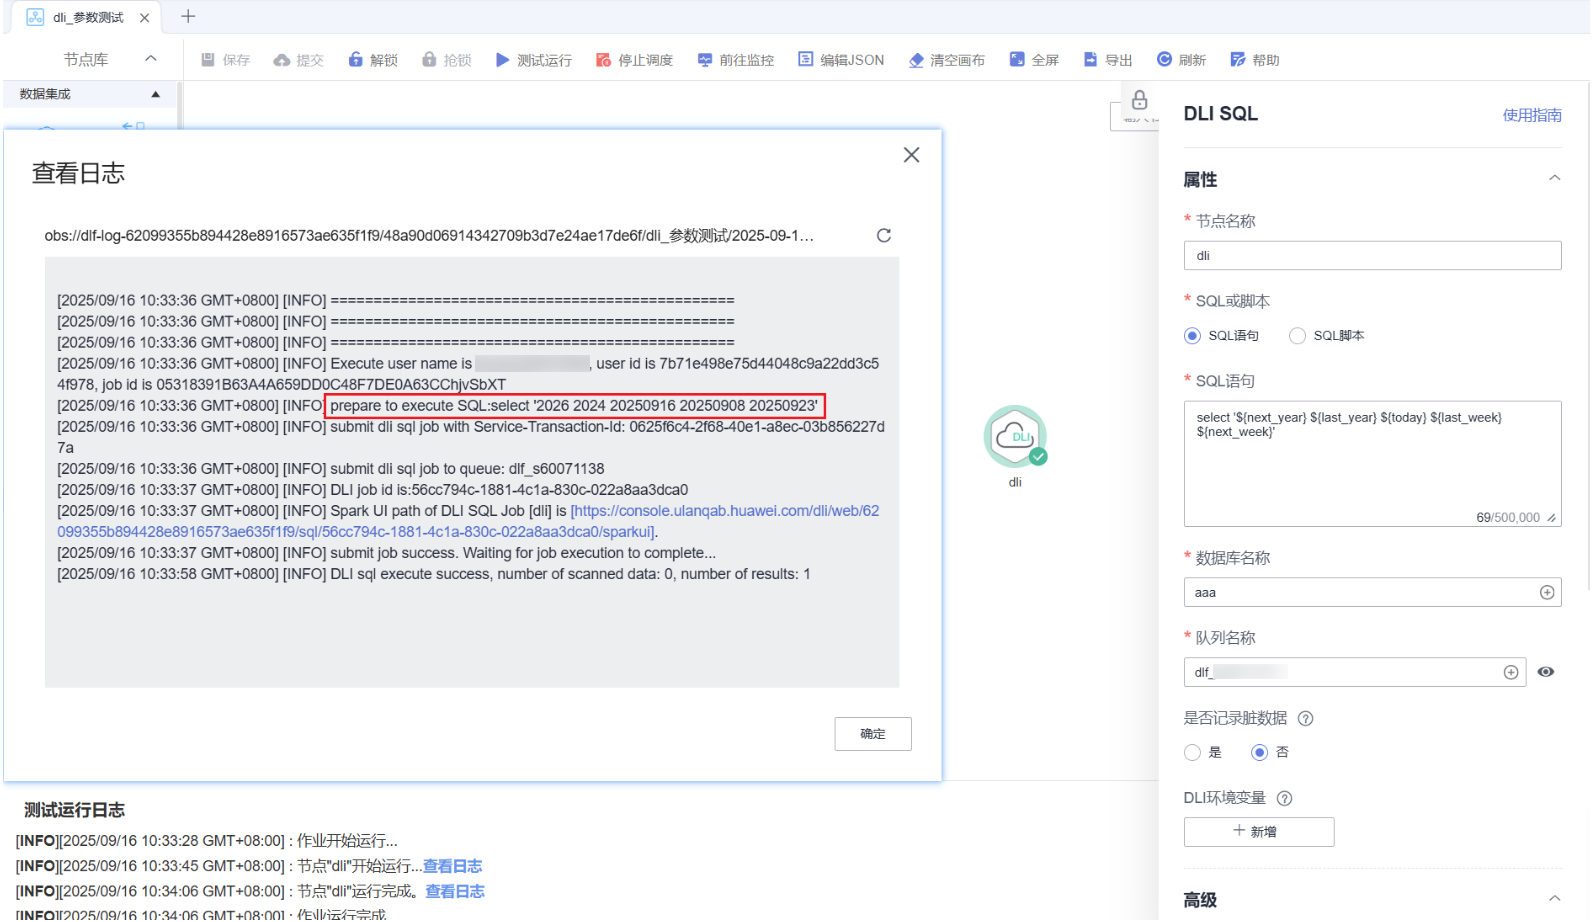Viewport: 1592px width, 922px height.
Task: Collapse the 节点库 panel
Action: click(x=151, y=59)
